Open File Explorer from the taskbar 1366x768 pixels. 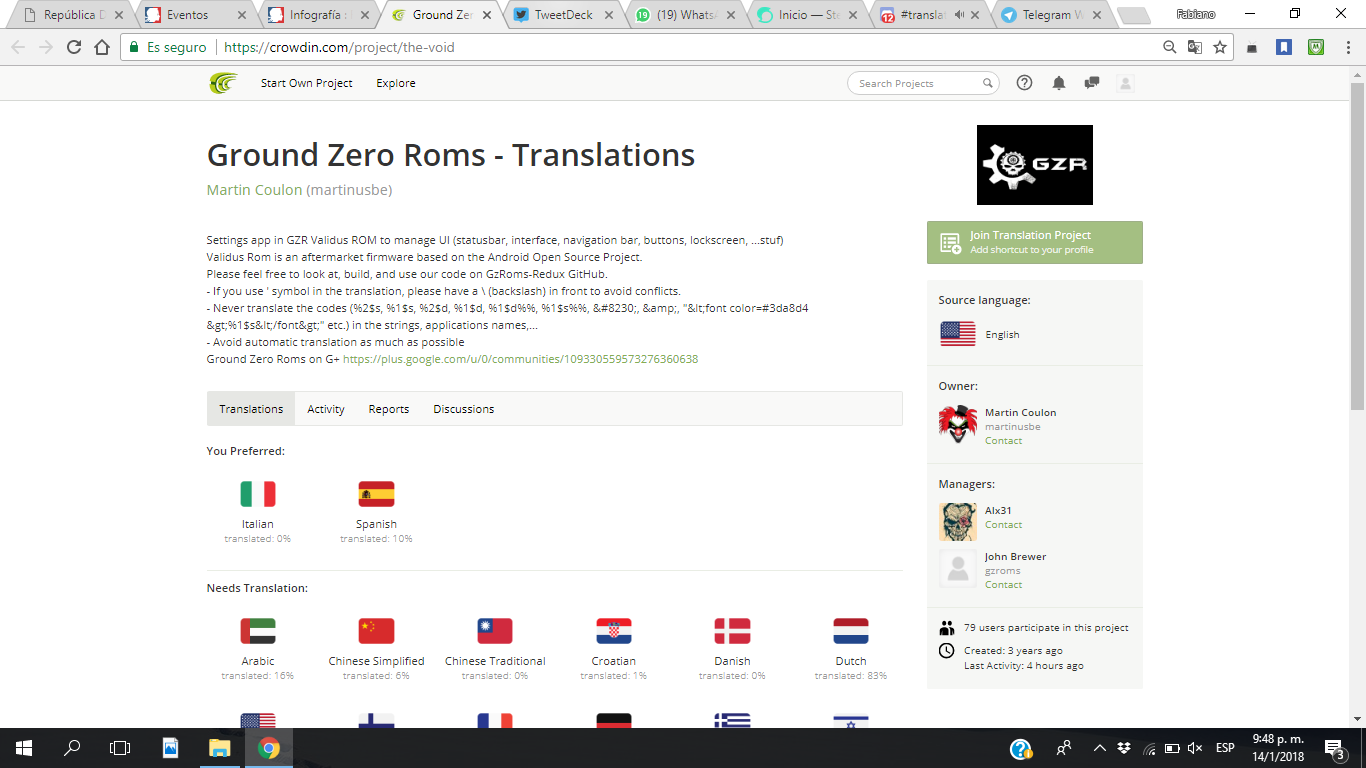pos(219,748)
